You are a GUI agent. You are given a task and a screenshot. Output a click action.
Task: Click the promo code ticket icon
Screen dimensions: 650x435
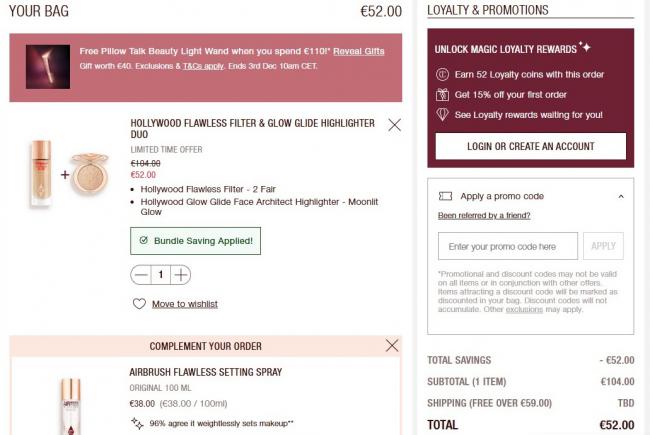click(x=445, y=196)
